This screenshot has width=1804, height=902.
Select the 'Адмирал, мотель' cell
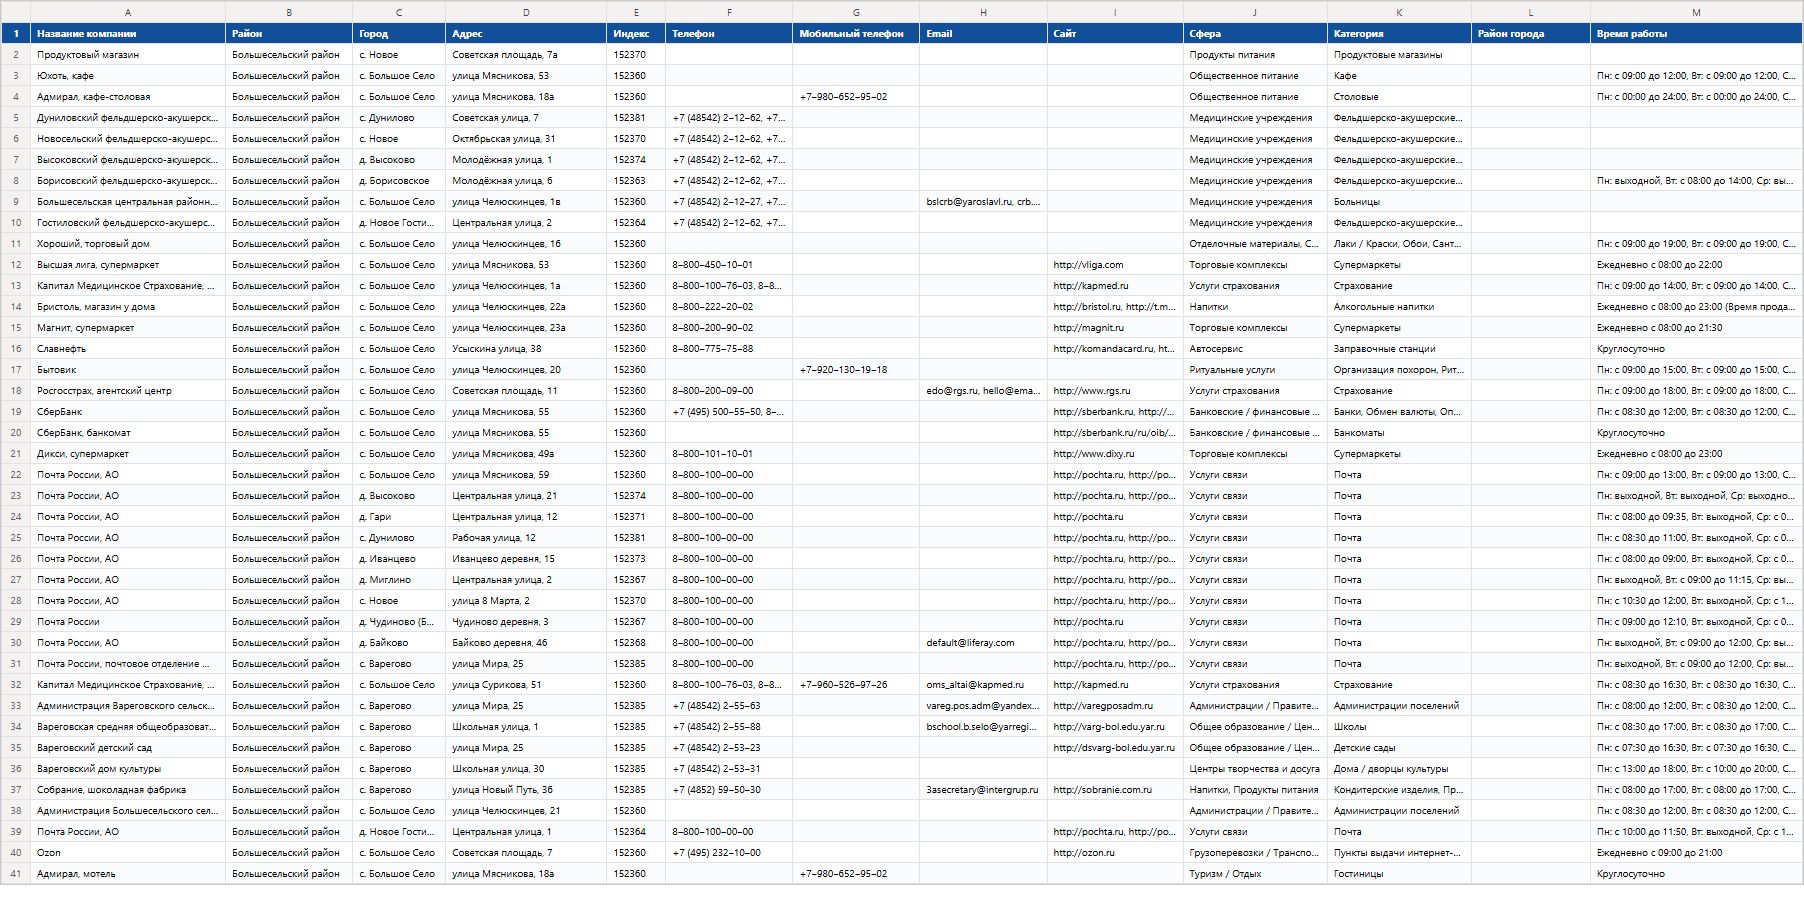coord(128,874)
